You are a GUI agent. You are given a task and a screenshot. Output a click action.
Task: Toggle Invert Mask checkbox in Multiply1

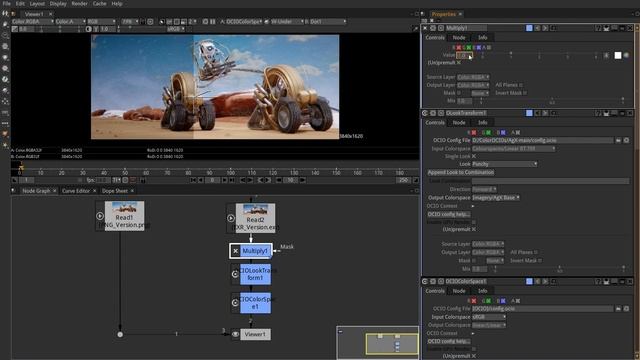click(525, 93)
